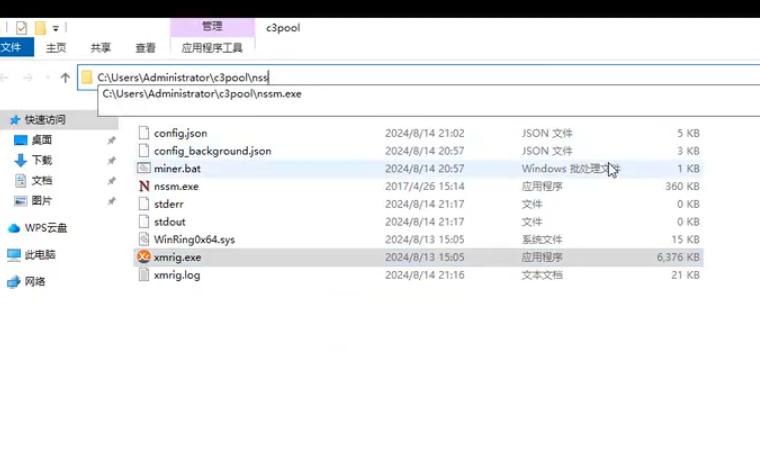Open 图片 in the navigation pane
760x463 pixels.
(x=42, y=200)
